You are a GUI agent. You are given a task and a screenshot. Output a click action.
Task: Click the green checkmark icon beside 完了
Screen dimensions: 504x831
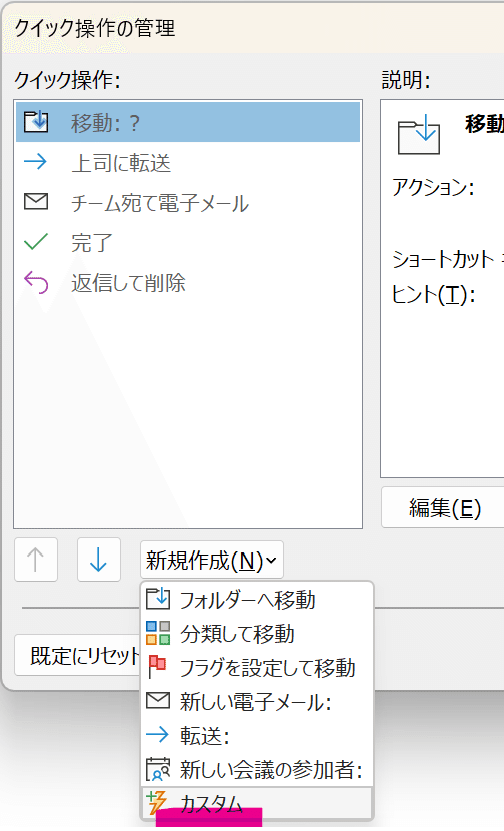pos(36,242)
